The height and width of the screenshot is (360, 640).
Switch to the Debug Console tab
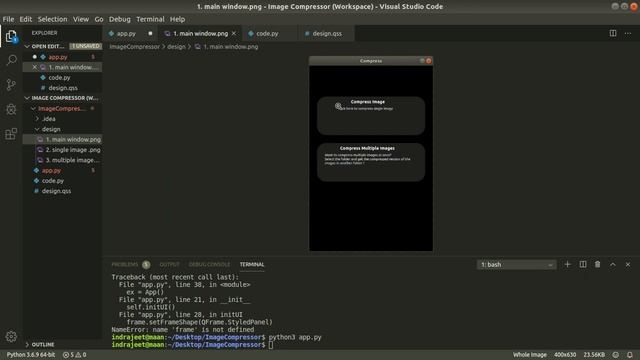coord(209,264)
